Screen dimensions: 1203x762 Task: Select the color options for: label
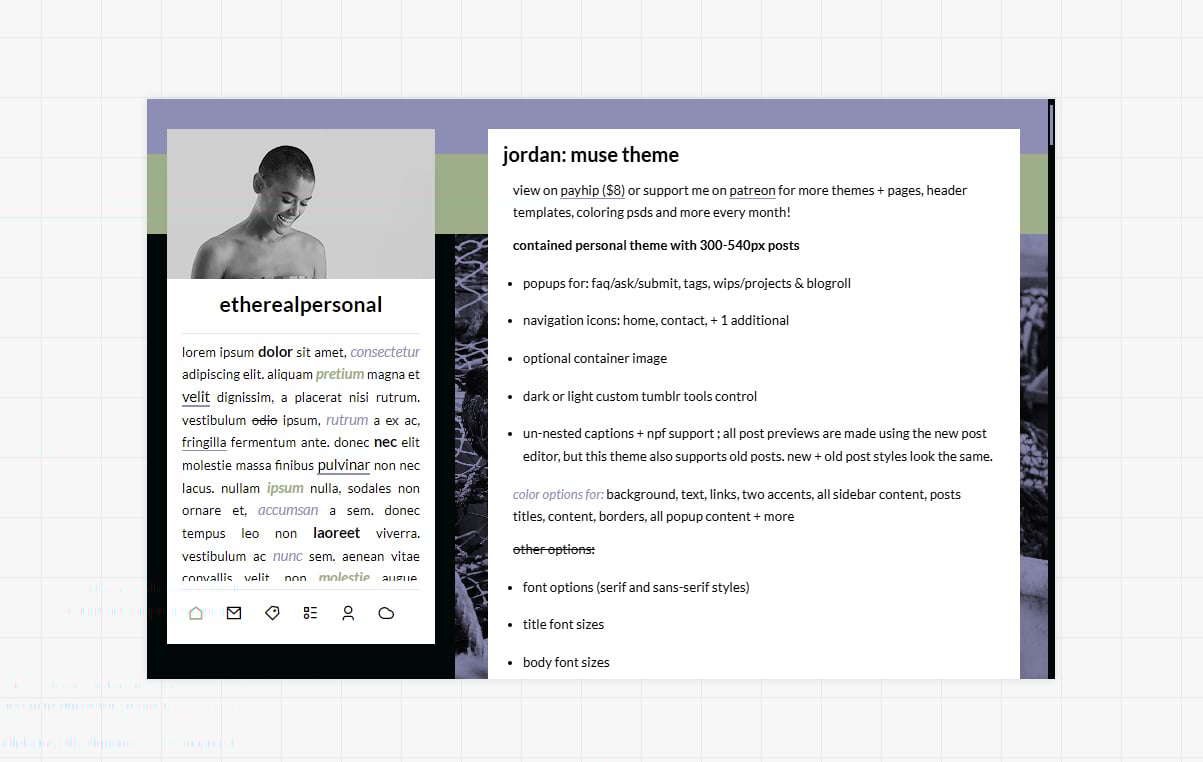[558, 494]
